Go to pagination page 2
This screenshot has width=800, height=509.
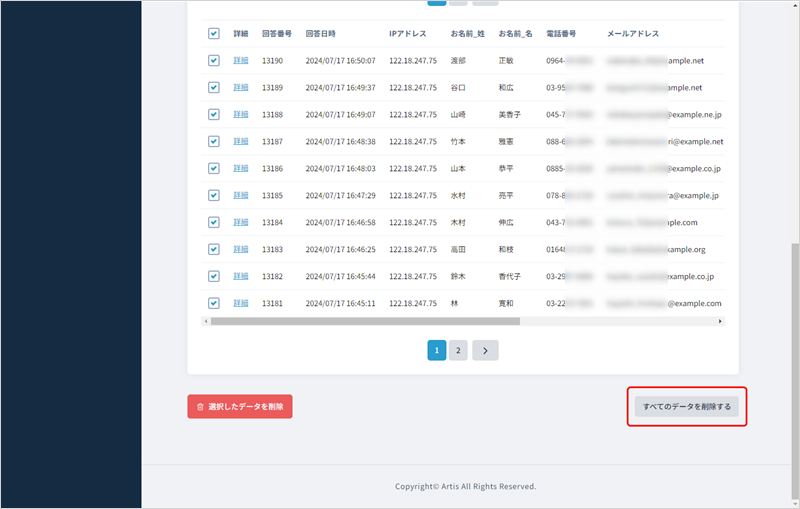[457, 350]
